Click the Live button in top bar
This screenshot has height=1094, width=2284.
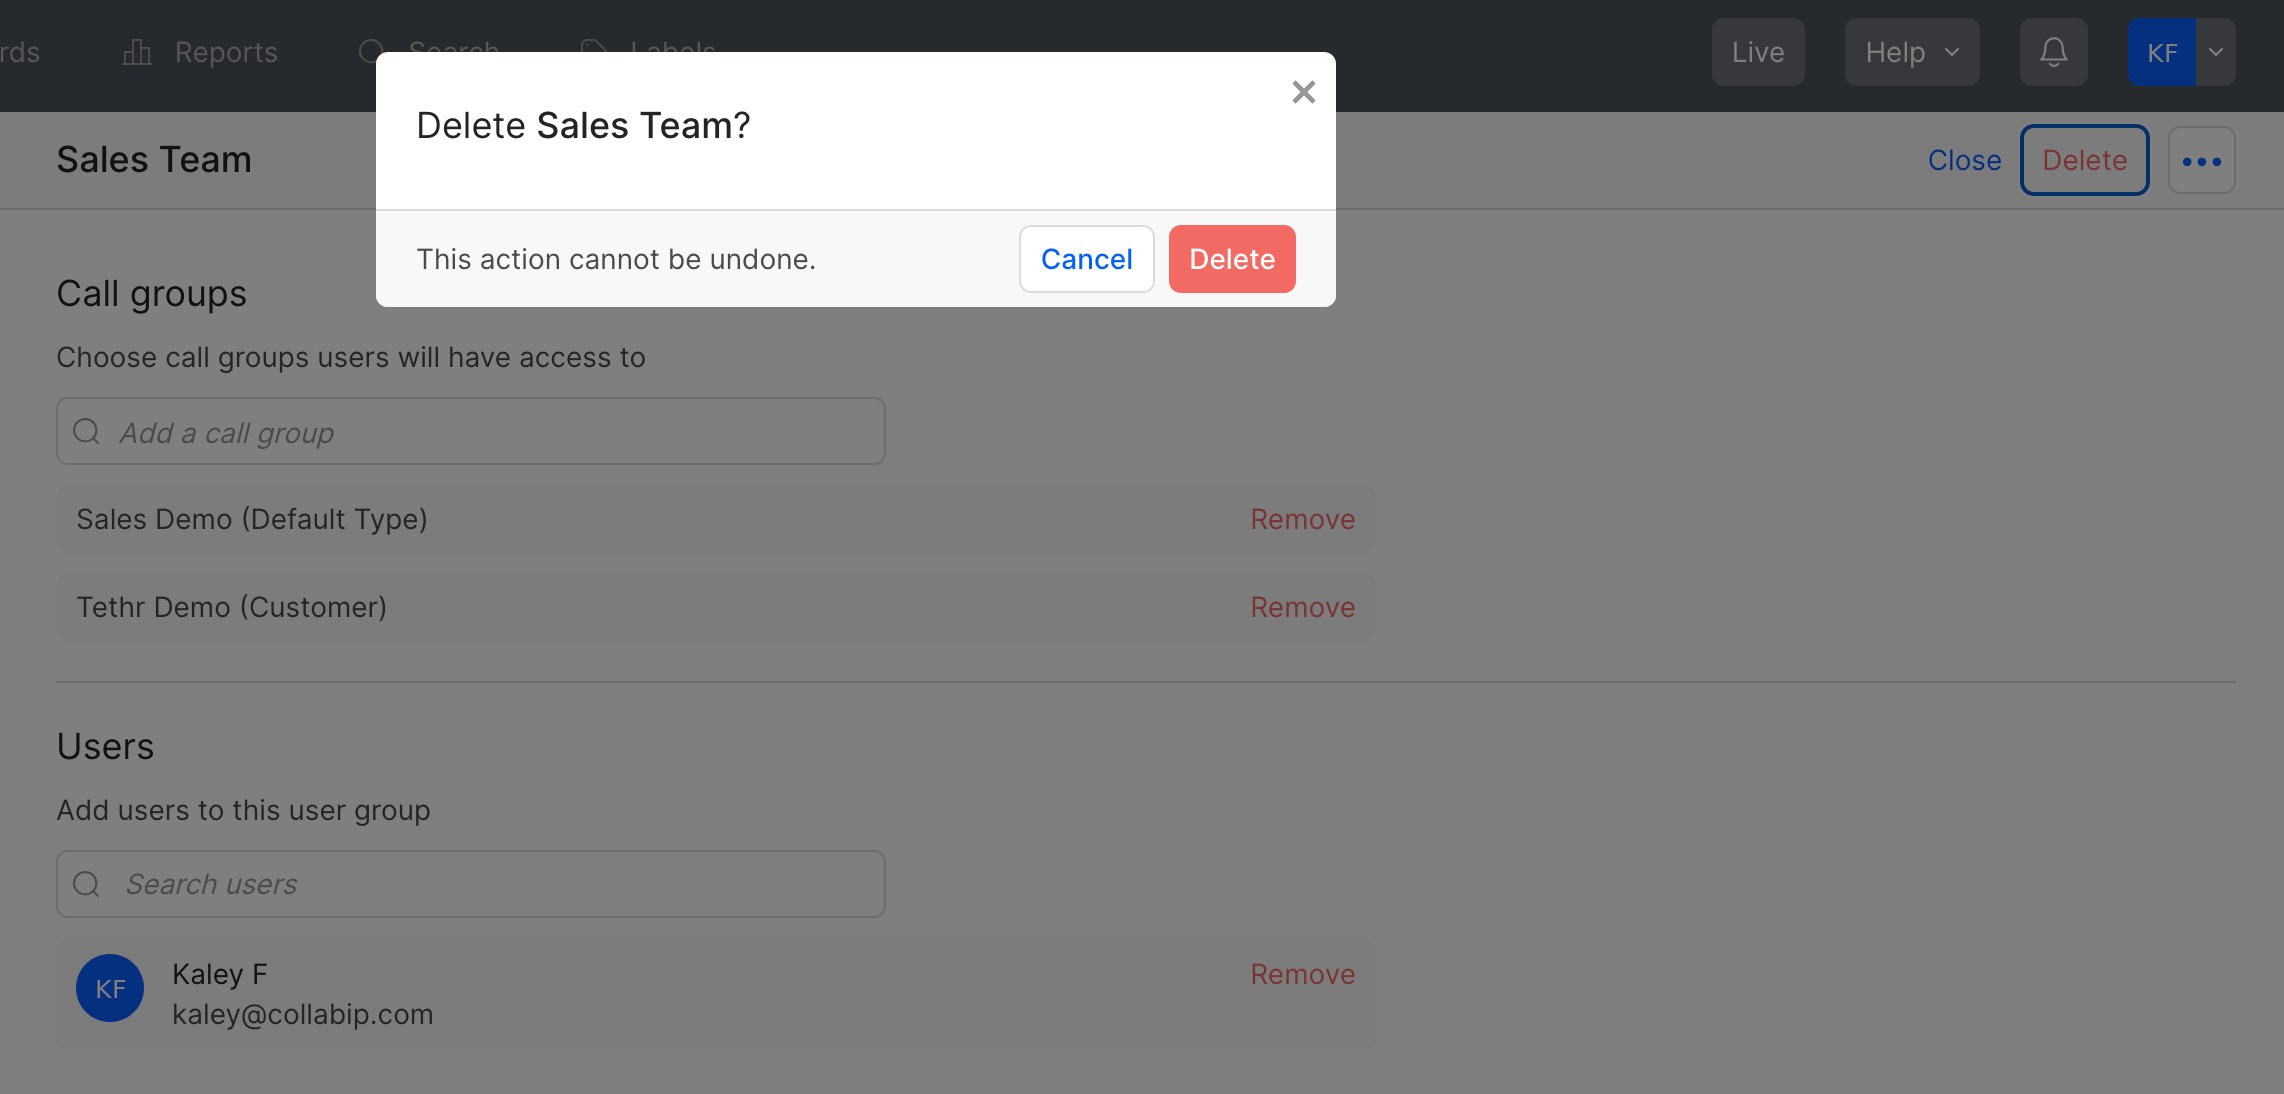[1757, 52]
